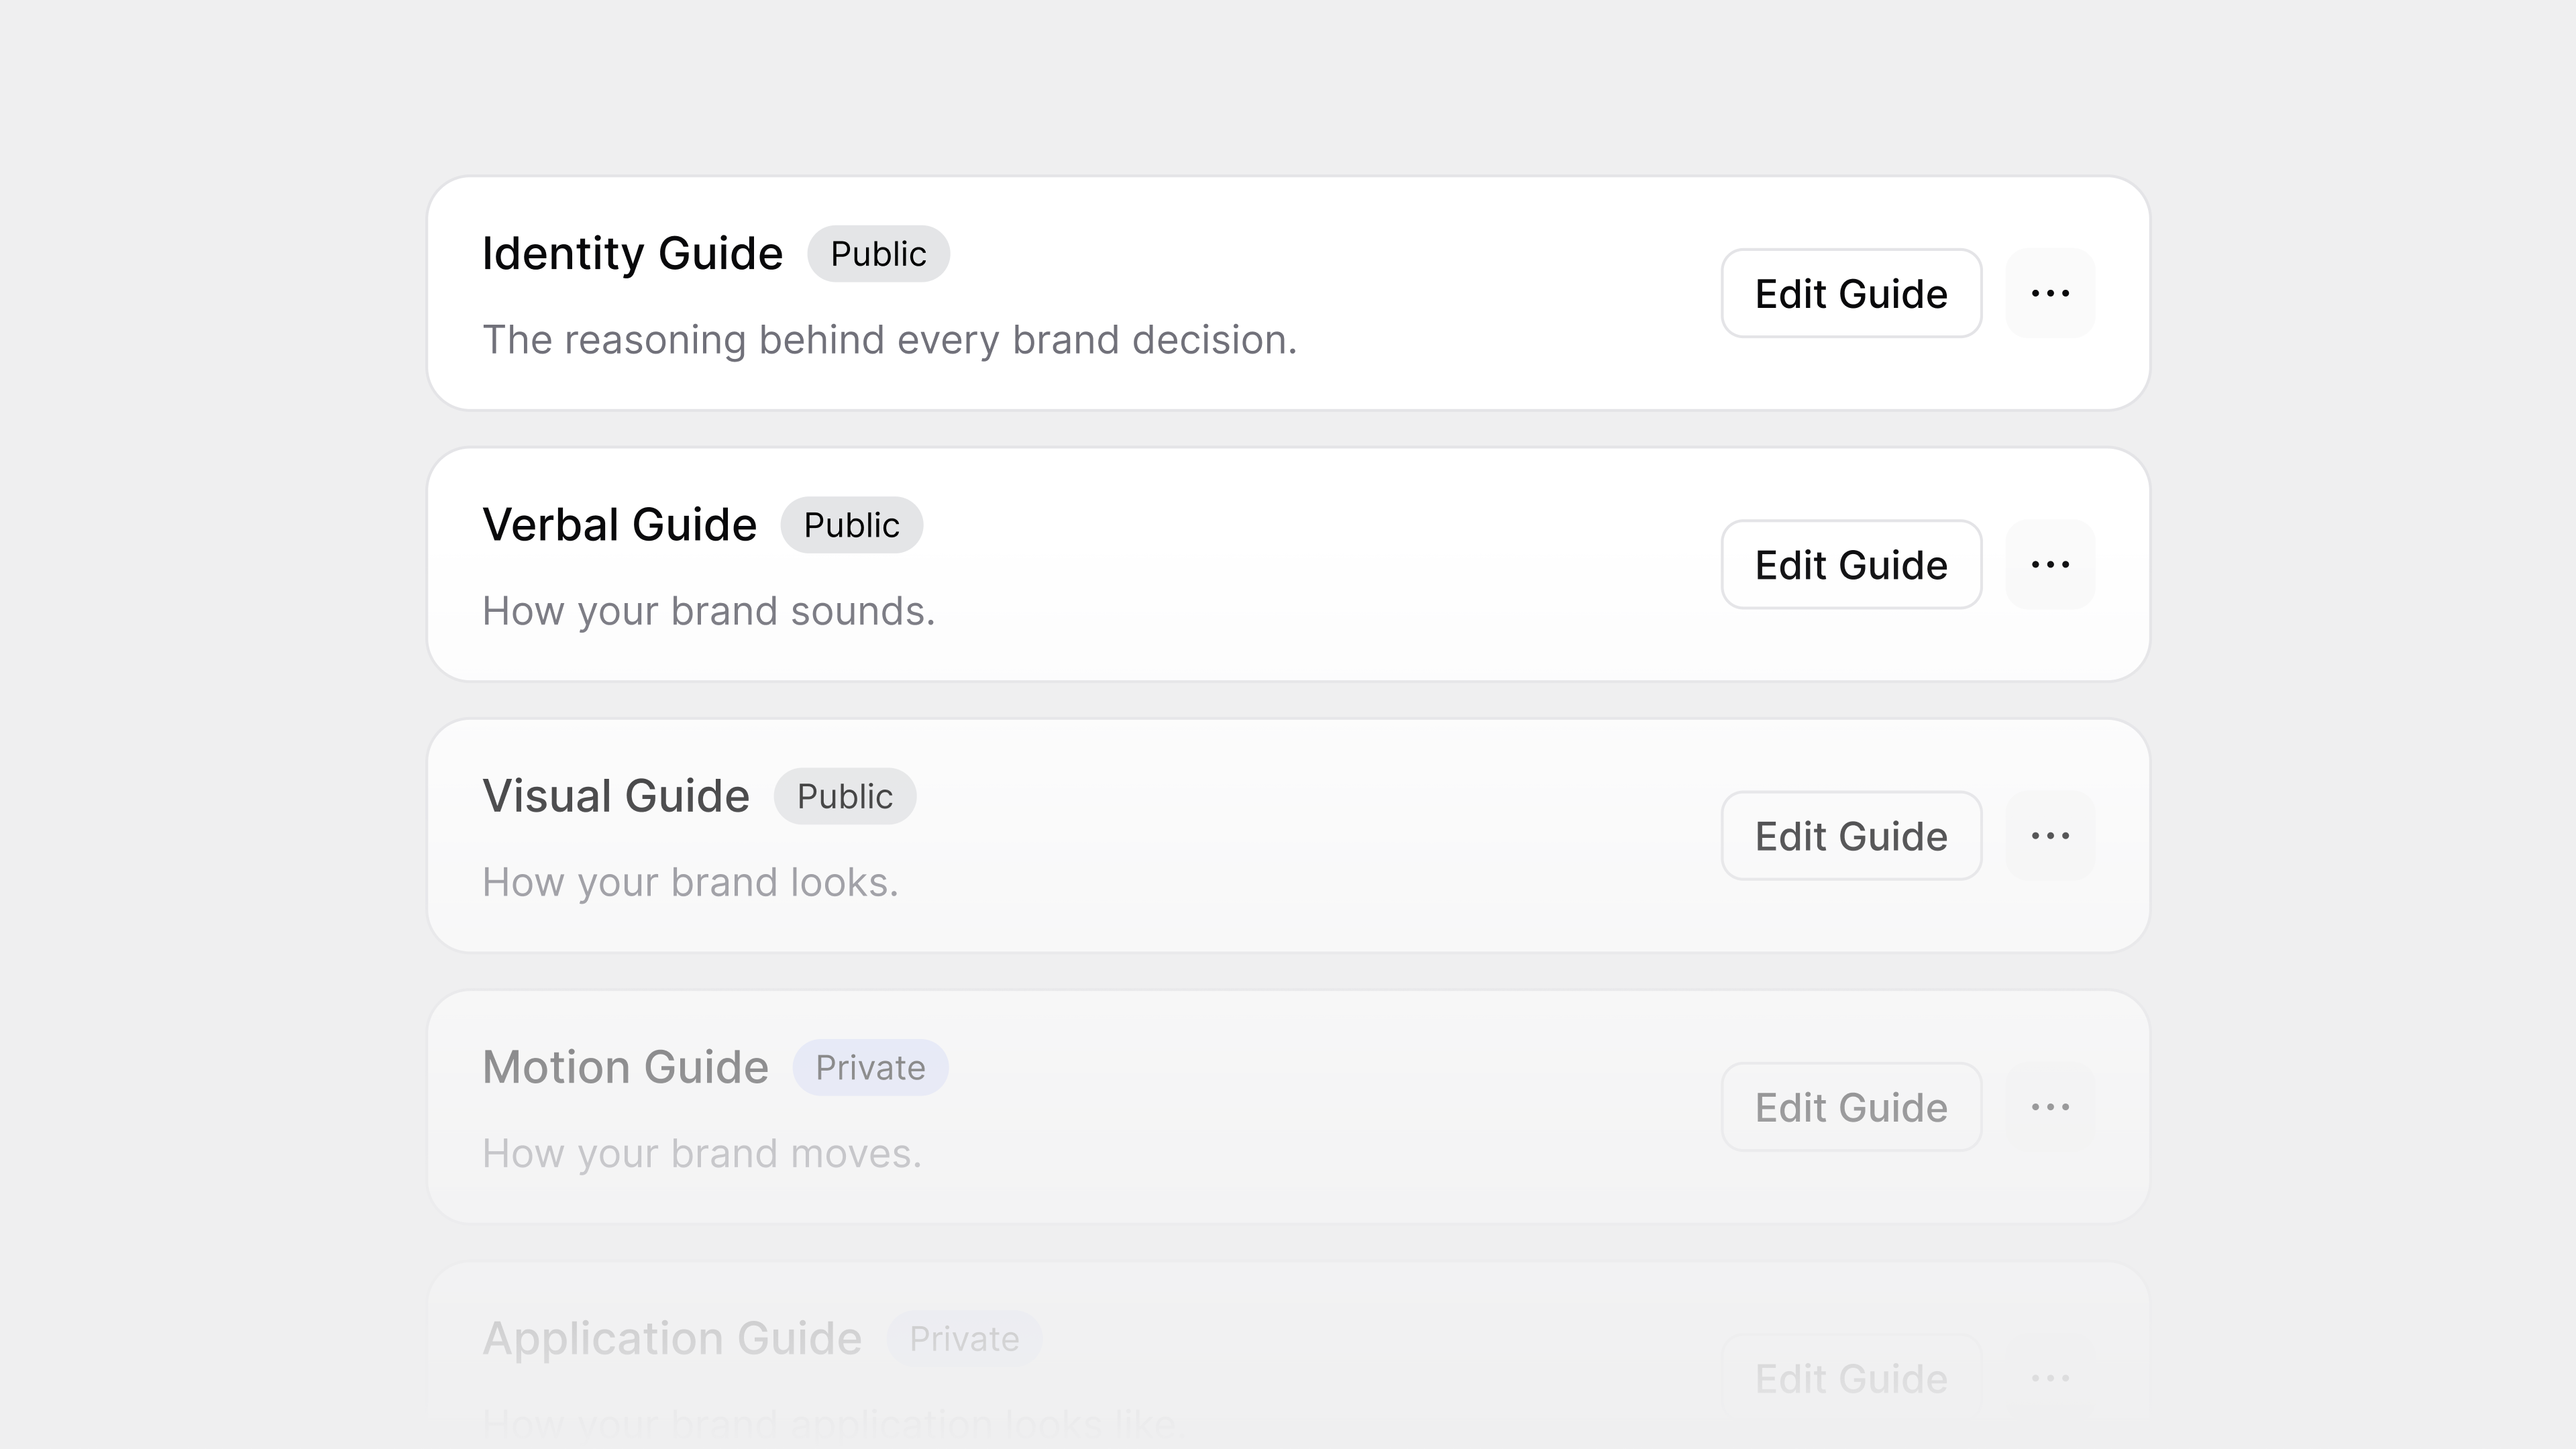Select the Verbal Guide title
The image size is (2576, 1449).
point(619,524)
